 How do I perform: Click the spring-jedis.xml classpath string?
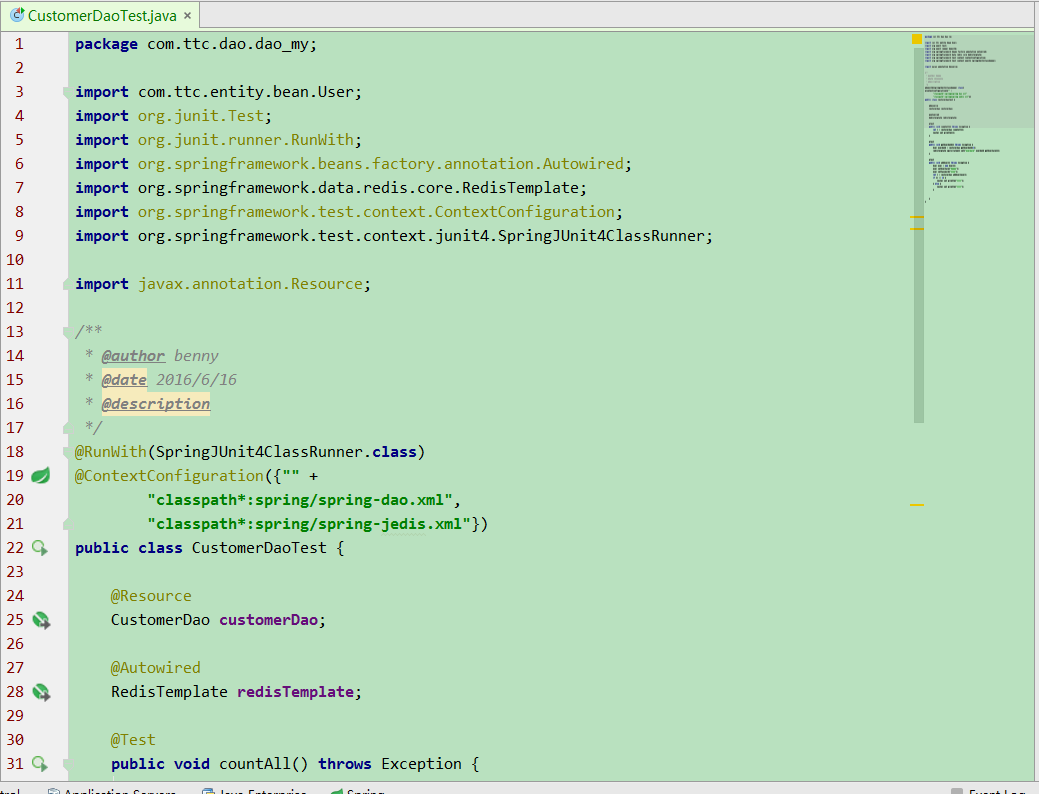(x=309, y=524)
